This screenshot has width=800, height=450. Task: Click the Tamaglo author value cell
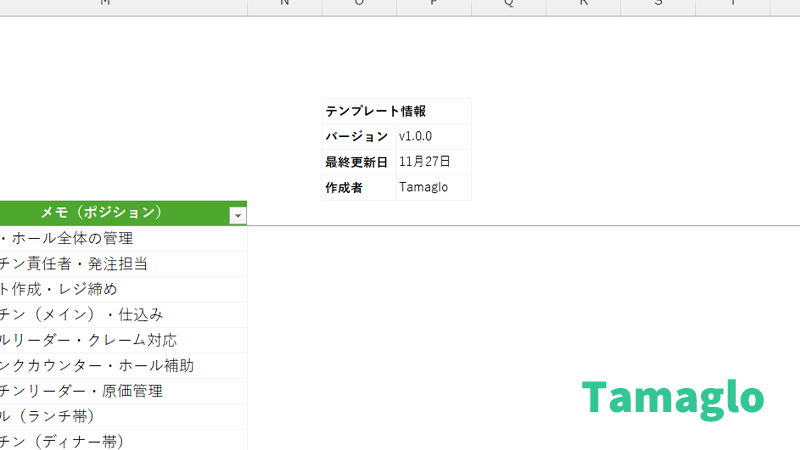(x=432, y=187)
